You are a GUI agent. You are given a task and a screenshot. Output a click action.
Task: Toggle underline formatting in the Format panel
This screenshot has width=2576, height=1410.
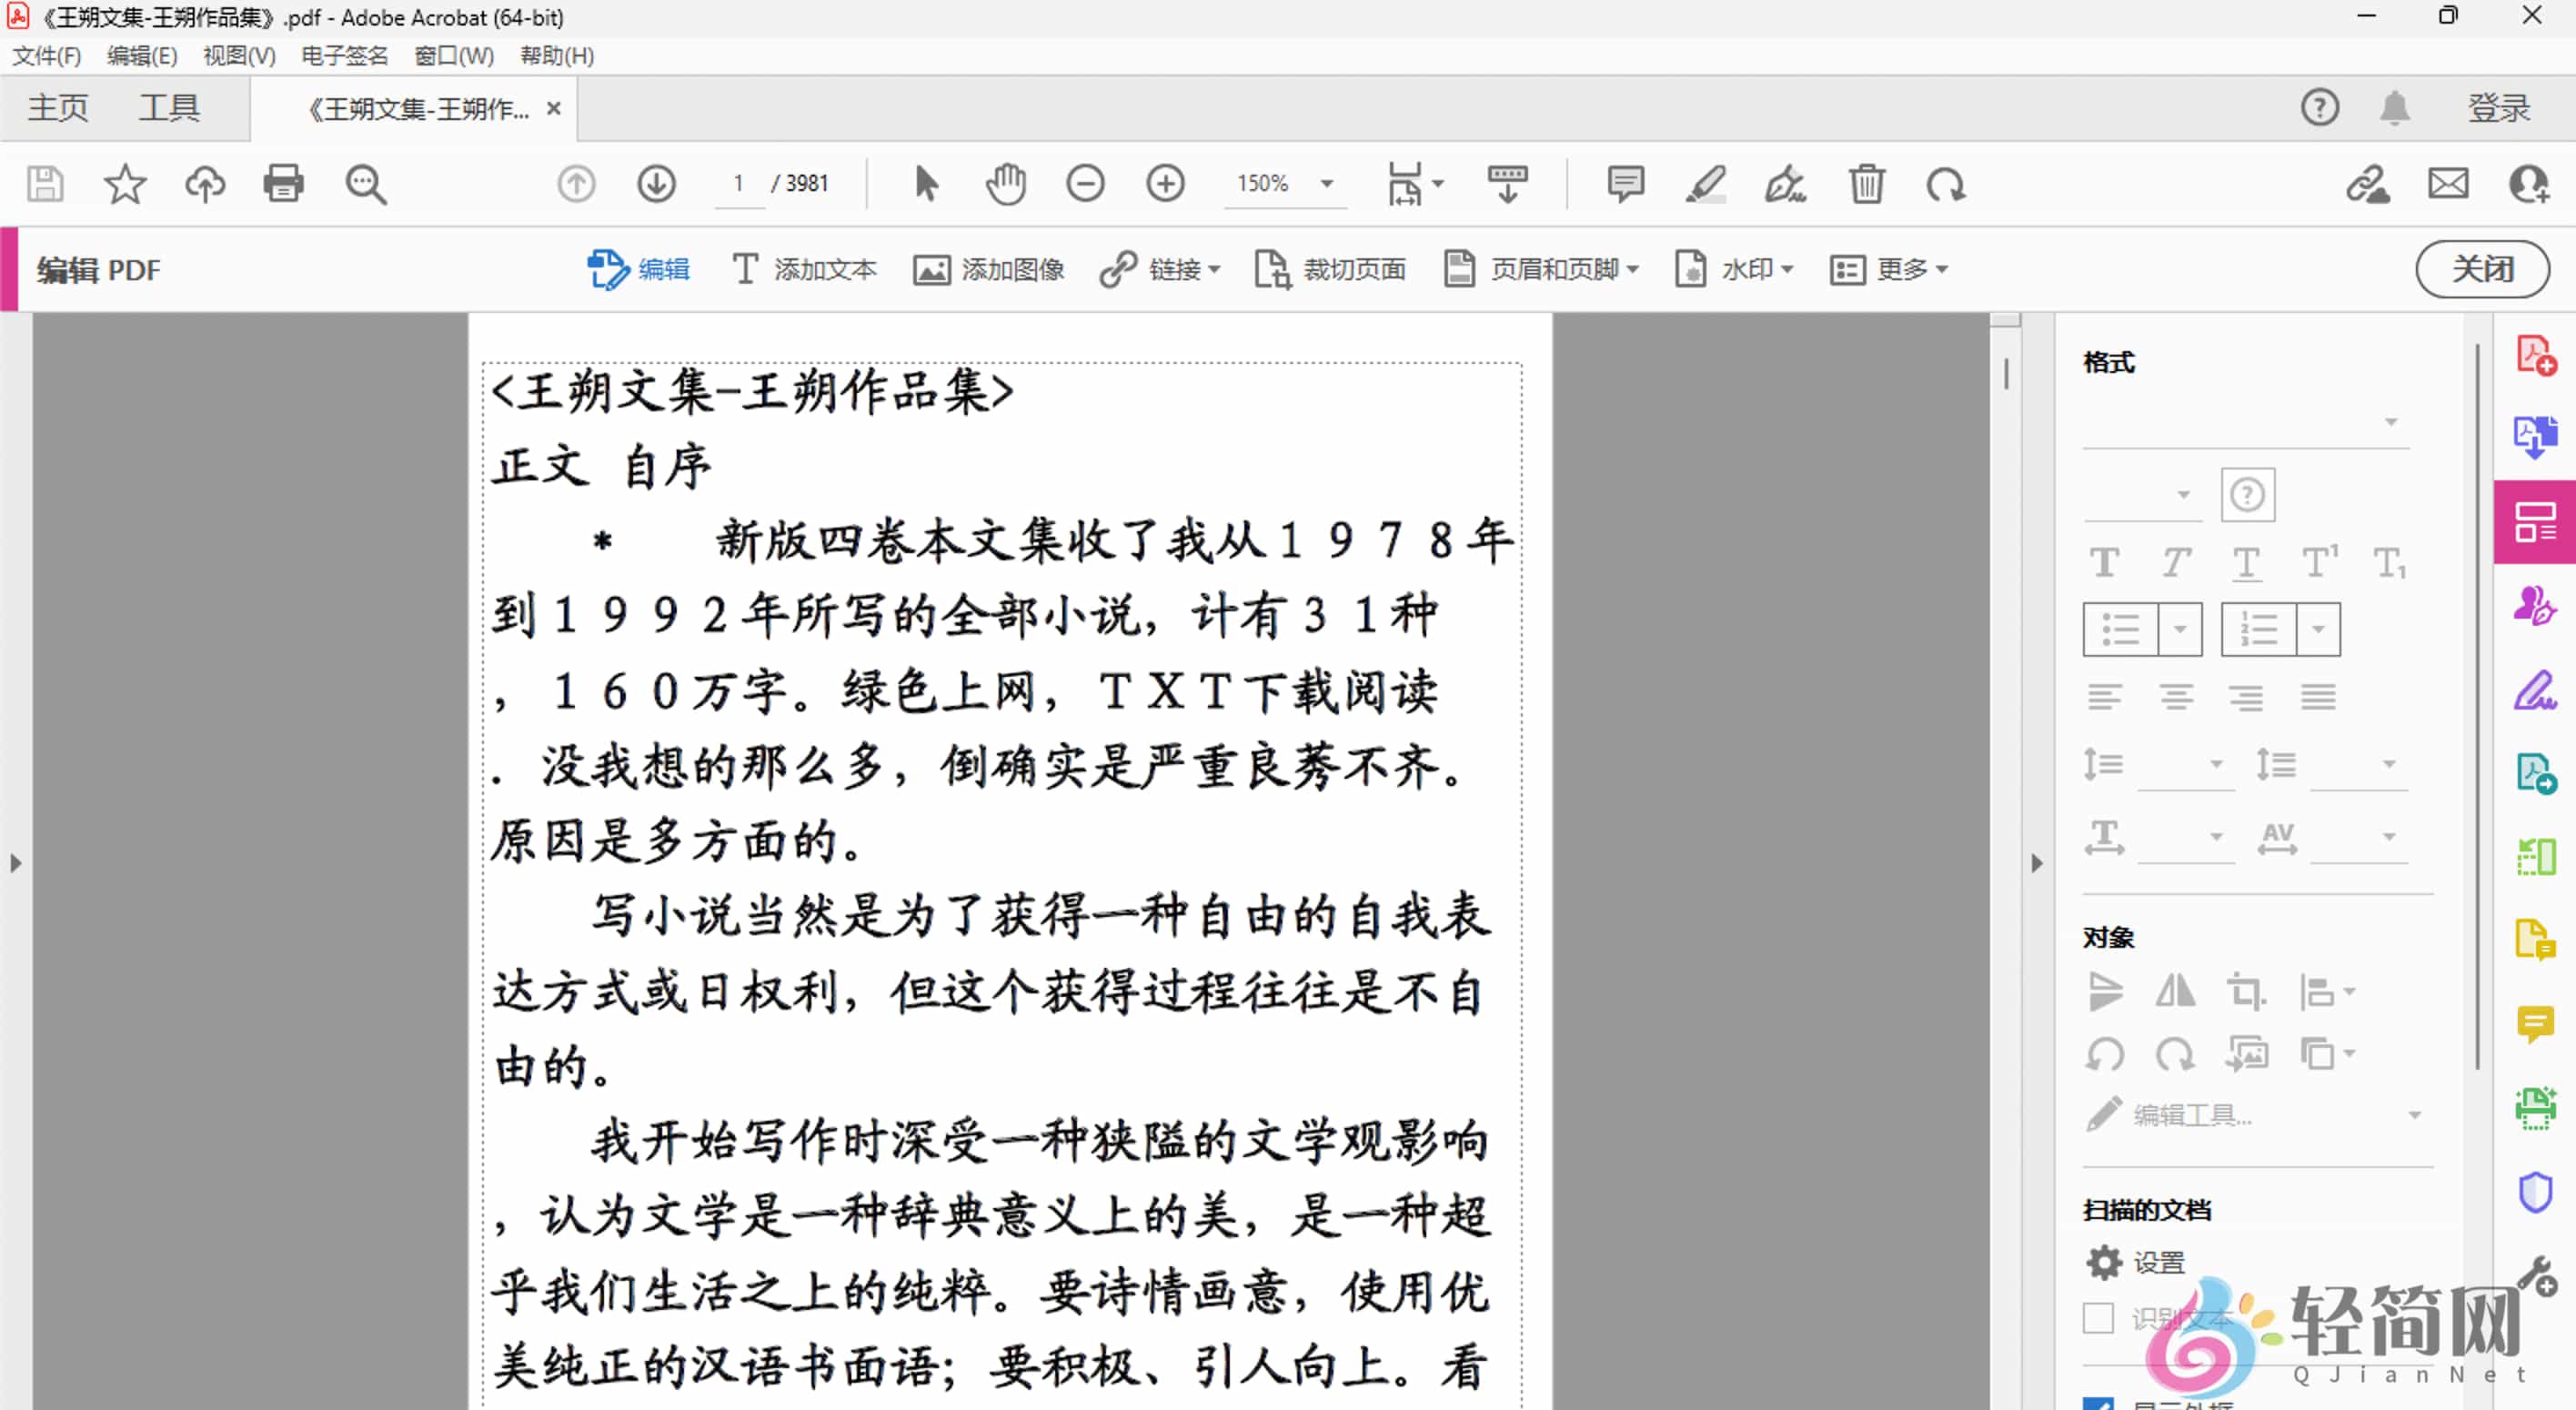2246,562
